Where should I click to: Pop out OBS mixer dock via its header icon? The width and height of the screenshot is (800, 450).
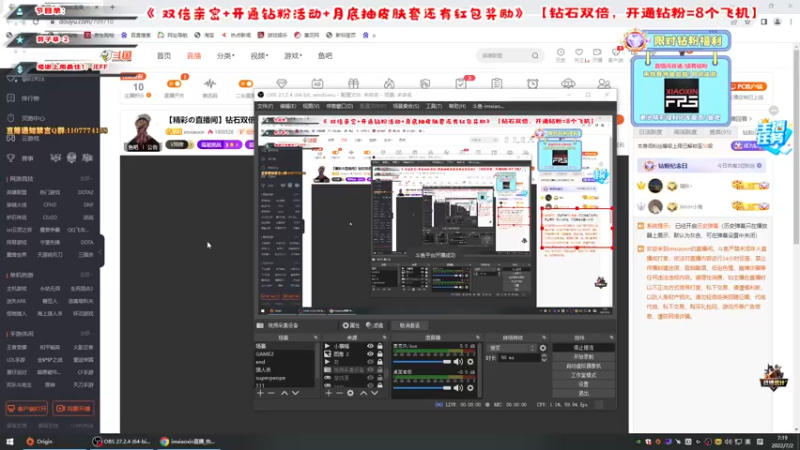(478, 337)
